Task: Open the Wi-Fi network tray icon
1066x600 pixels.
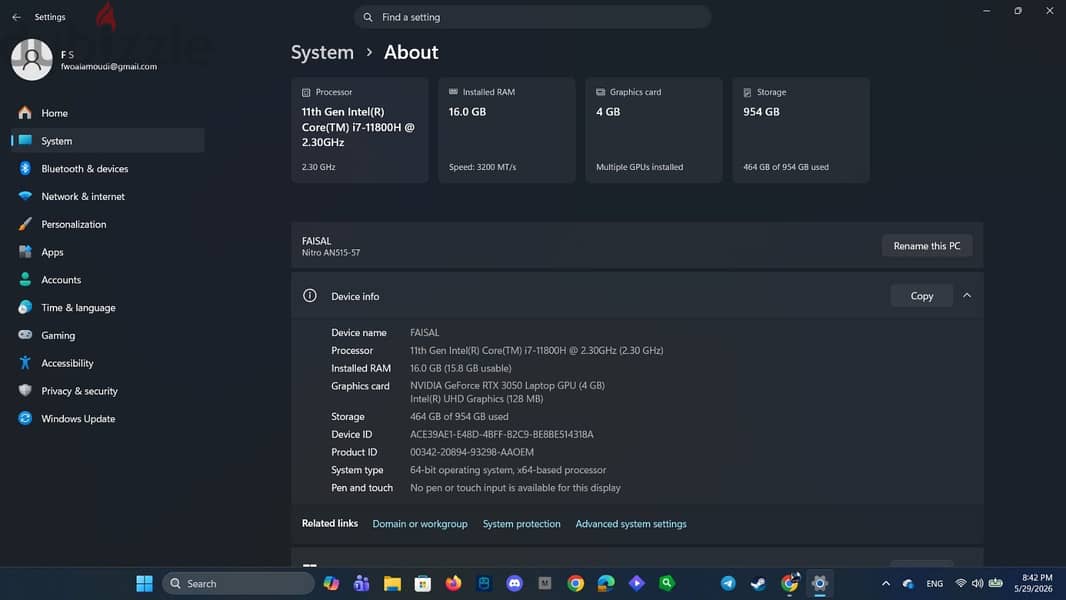Action: 961,583
